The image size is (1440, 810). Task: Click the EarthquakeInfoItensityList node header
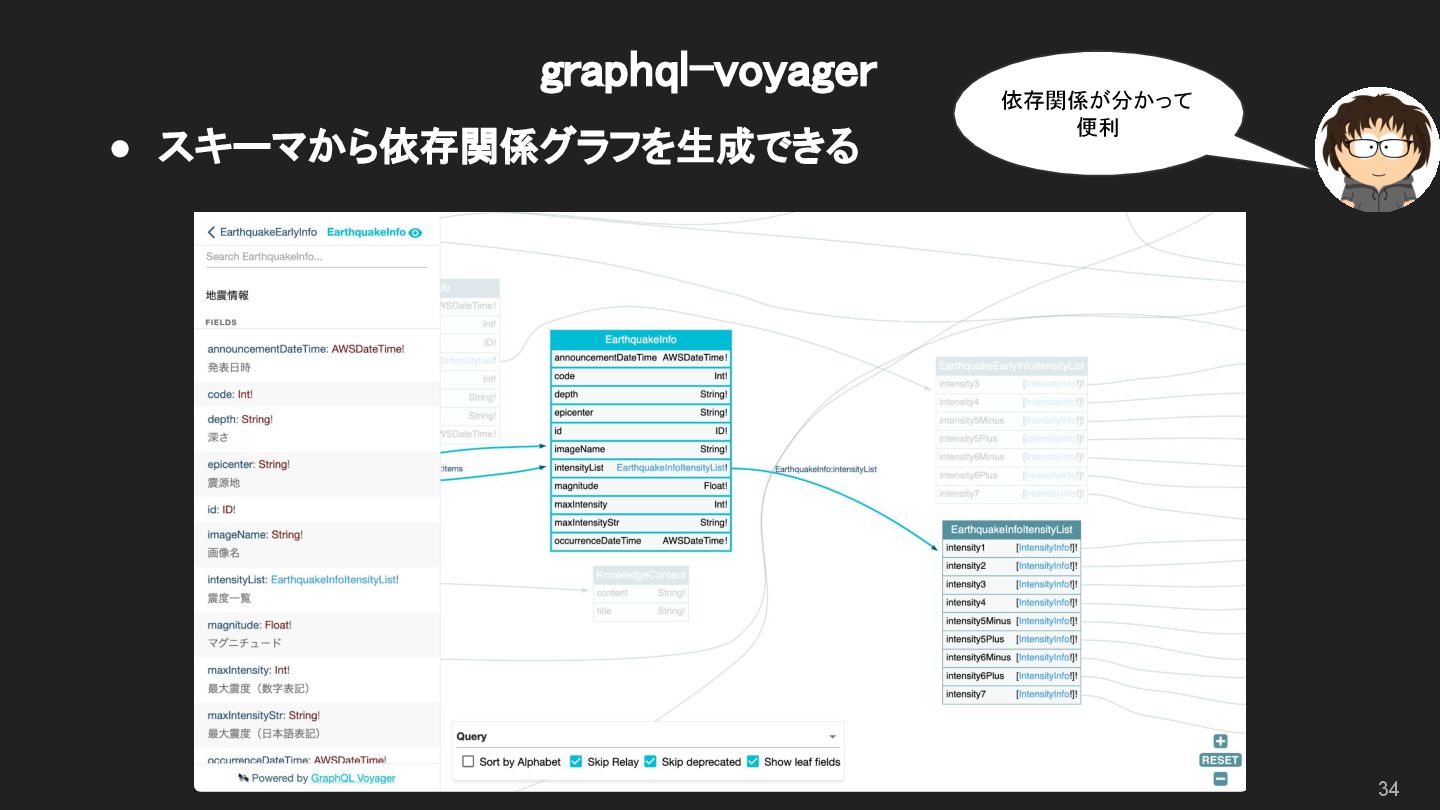point(1012,529)
